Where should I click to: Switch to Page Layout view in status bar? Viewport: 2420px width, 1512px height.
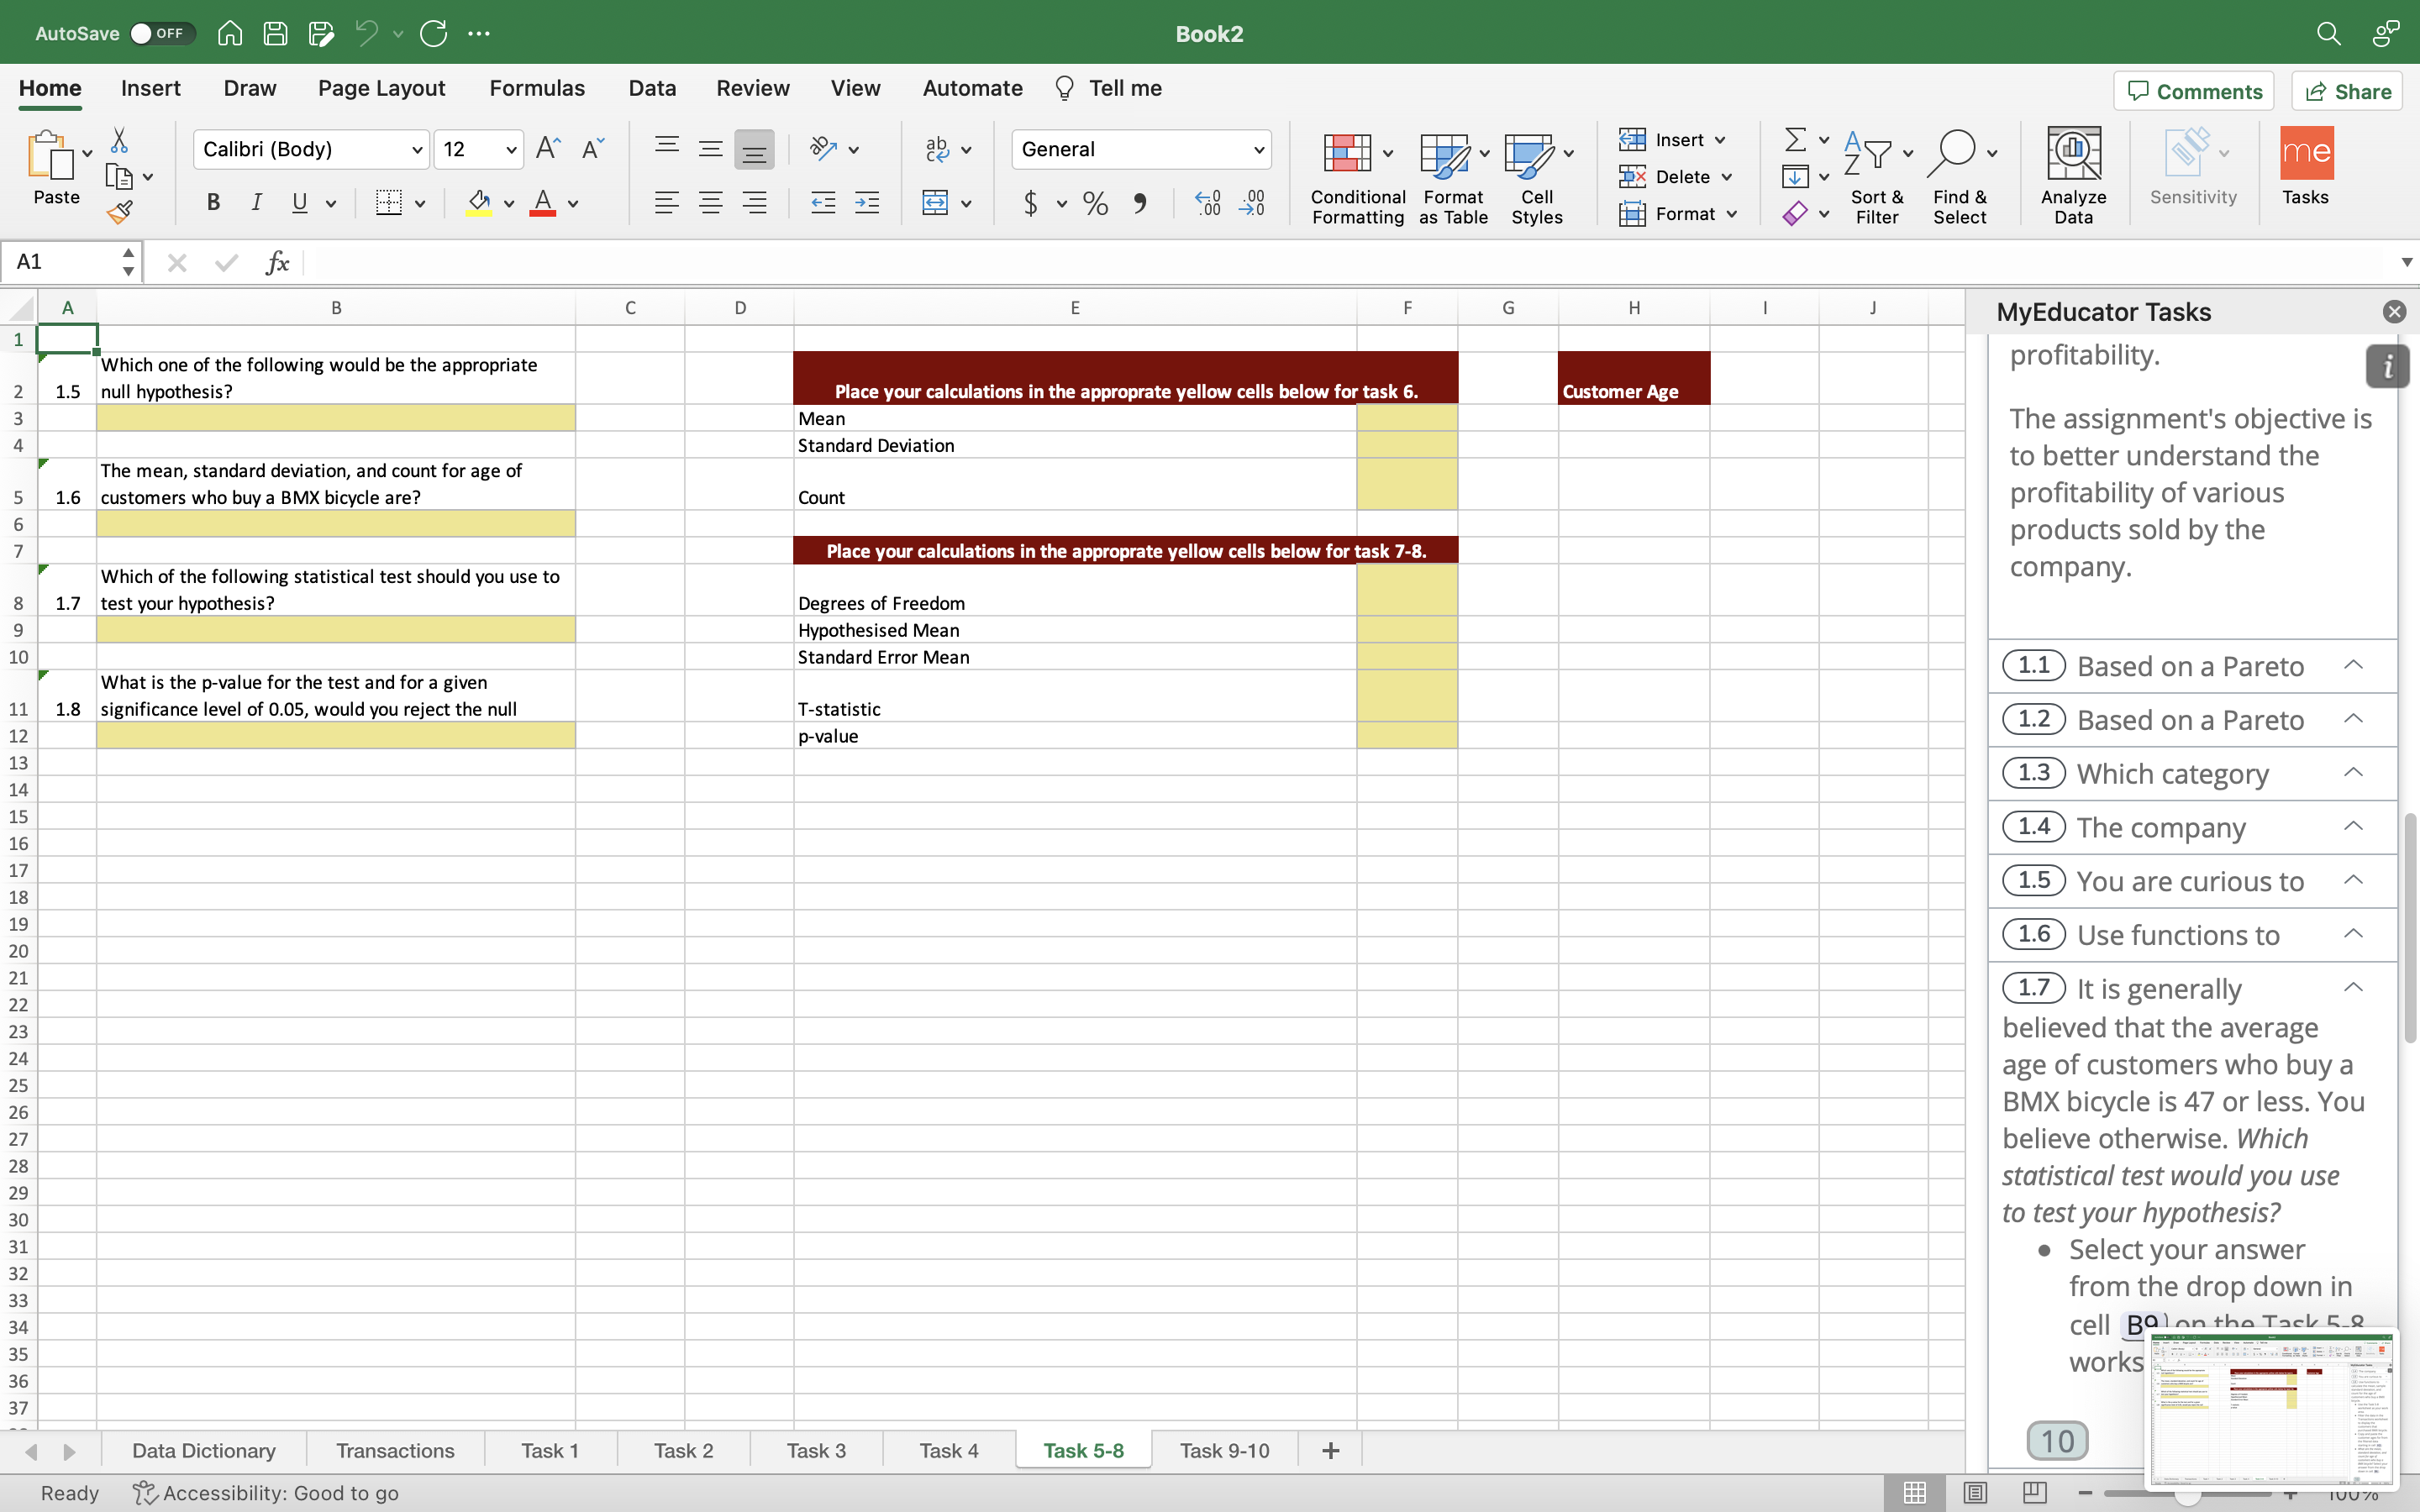(x=1974, y=1492)
